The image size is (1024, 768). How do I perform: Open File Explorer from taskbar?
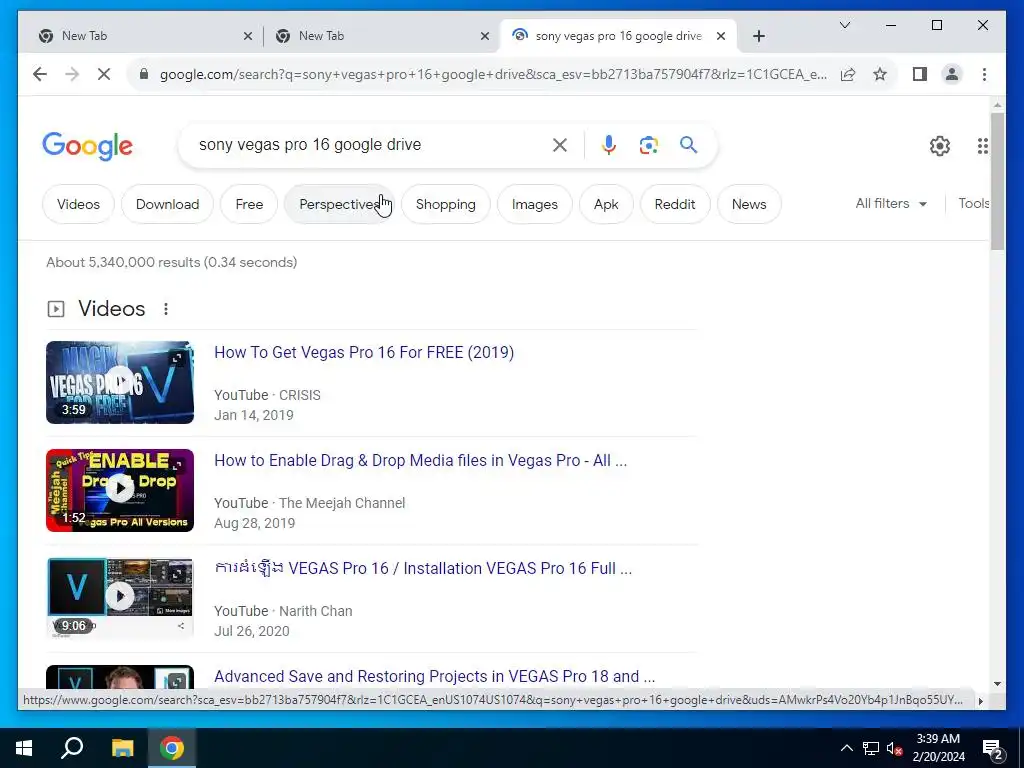[x=122, y=748]
